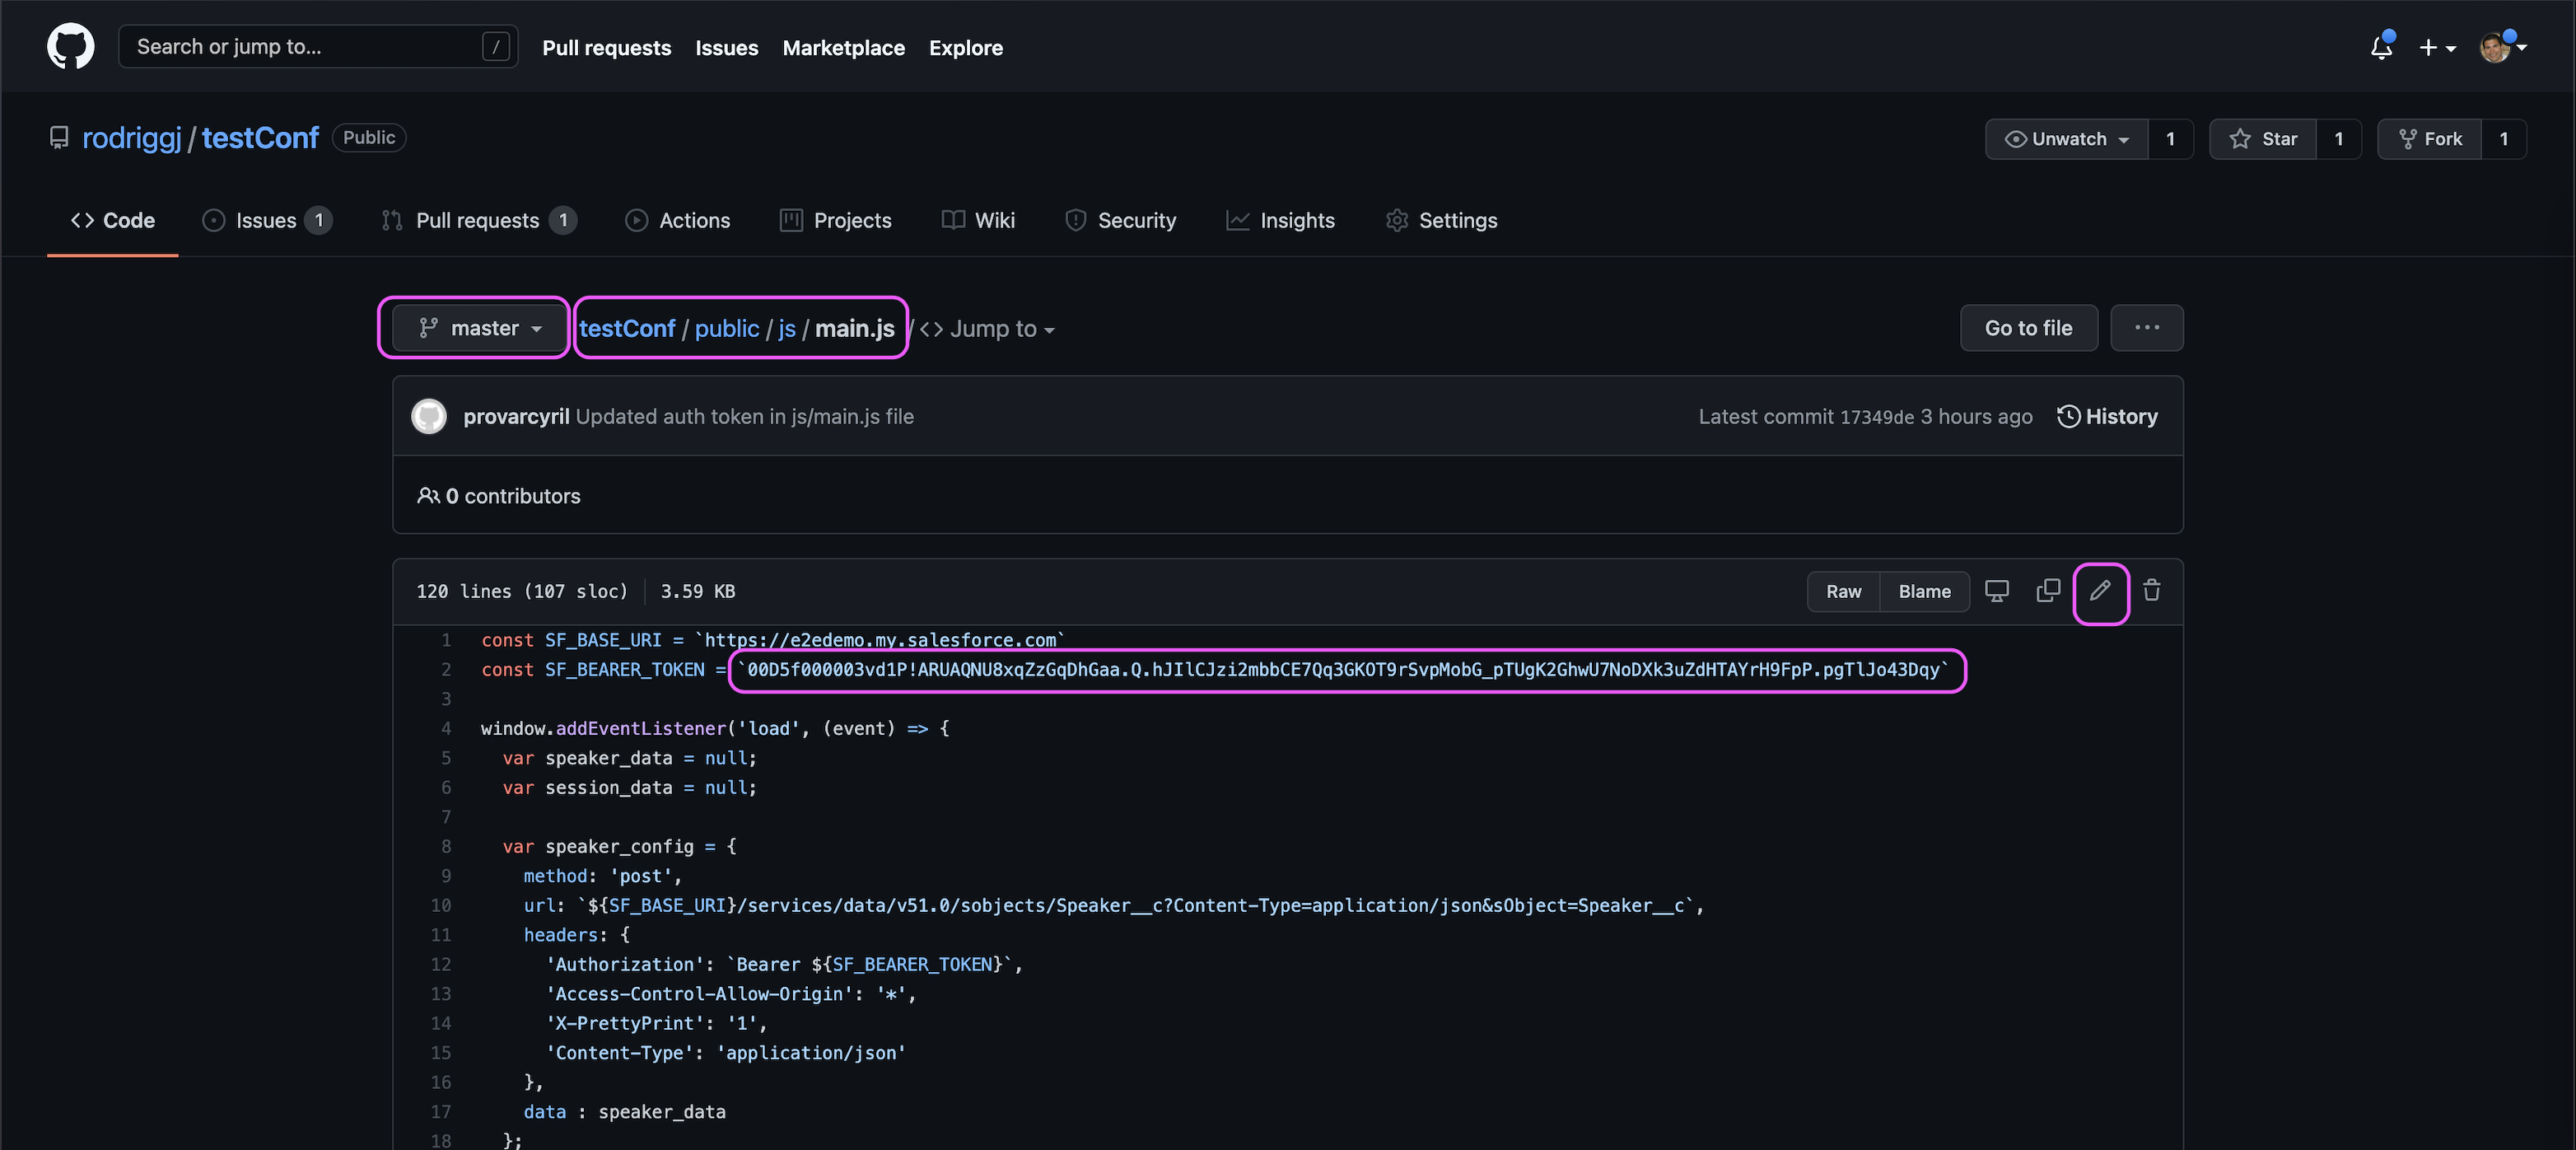
Task: Open the Actions tab
Action: 678,220
